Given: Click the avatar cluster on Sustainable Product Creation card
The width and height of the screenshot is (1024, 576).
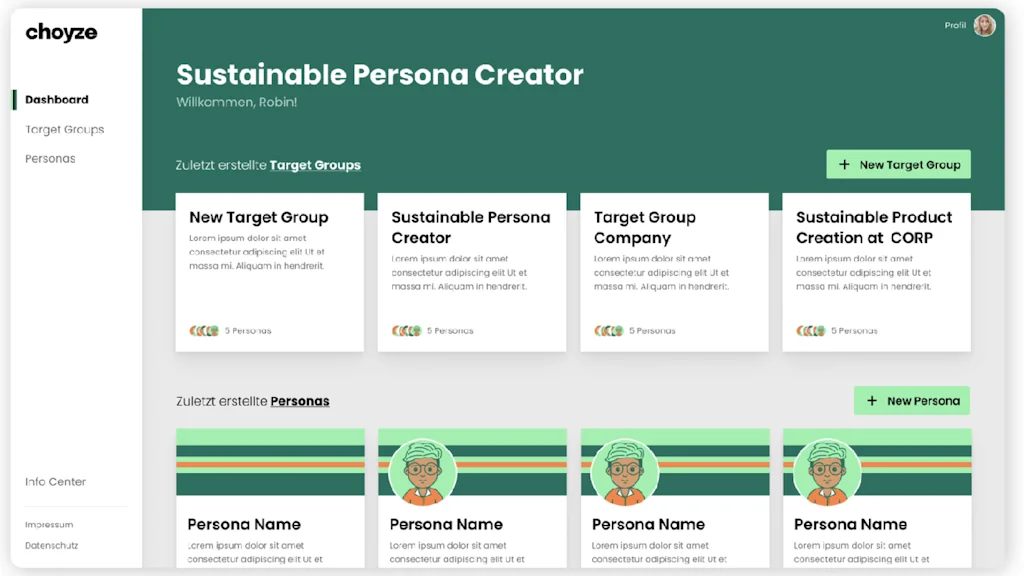Looking at the screenshot, I should point(810,330).
